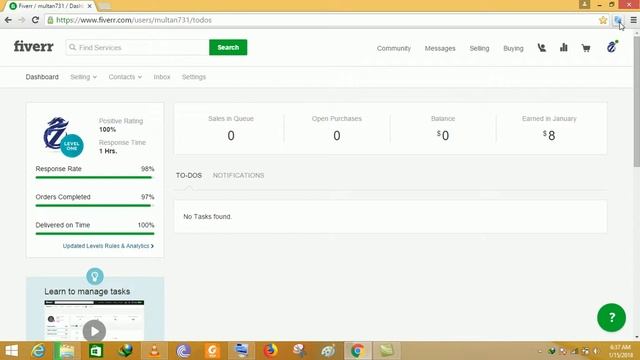640x360 pixels.
Task: Click the volume icon in system tray
Action: click(597, 351)
